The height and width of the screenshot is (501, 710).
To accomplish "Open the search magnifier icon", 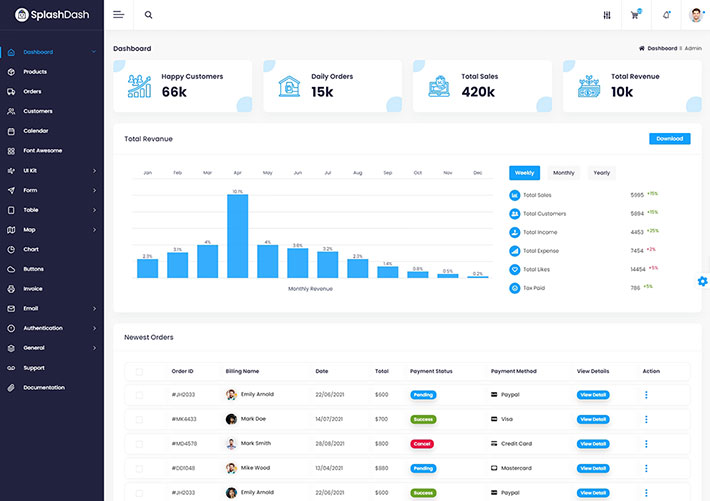I will pyautogui.click(x=149, y=15).
